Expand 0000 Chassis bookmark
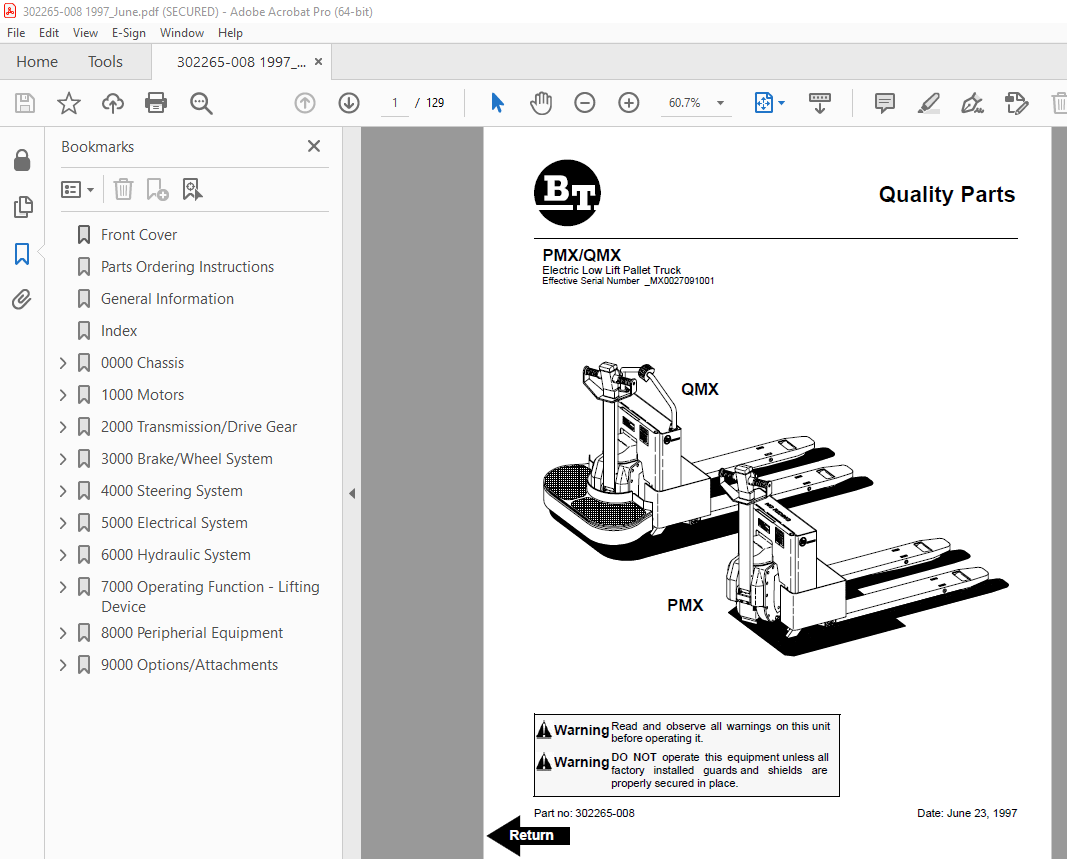The width and height of the screenshot is (1067, 859). tap(63, 363)
